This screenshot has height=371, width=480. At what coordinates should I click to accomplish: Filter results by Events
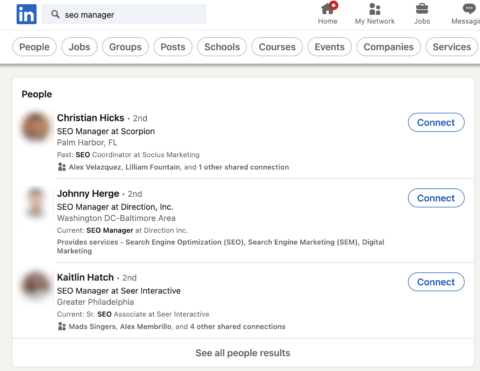point(329,47)
